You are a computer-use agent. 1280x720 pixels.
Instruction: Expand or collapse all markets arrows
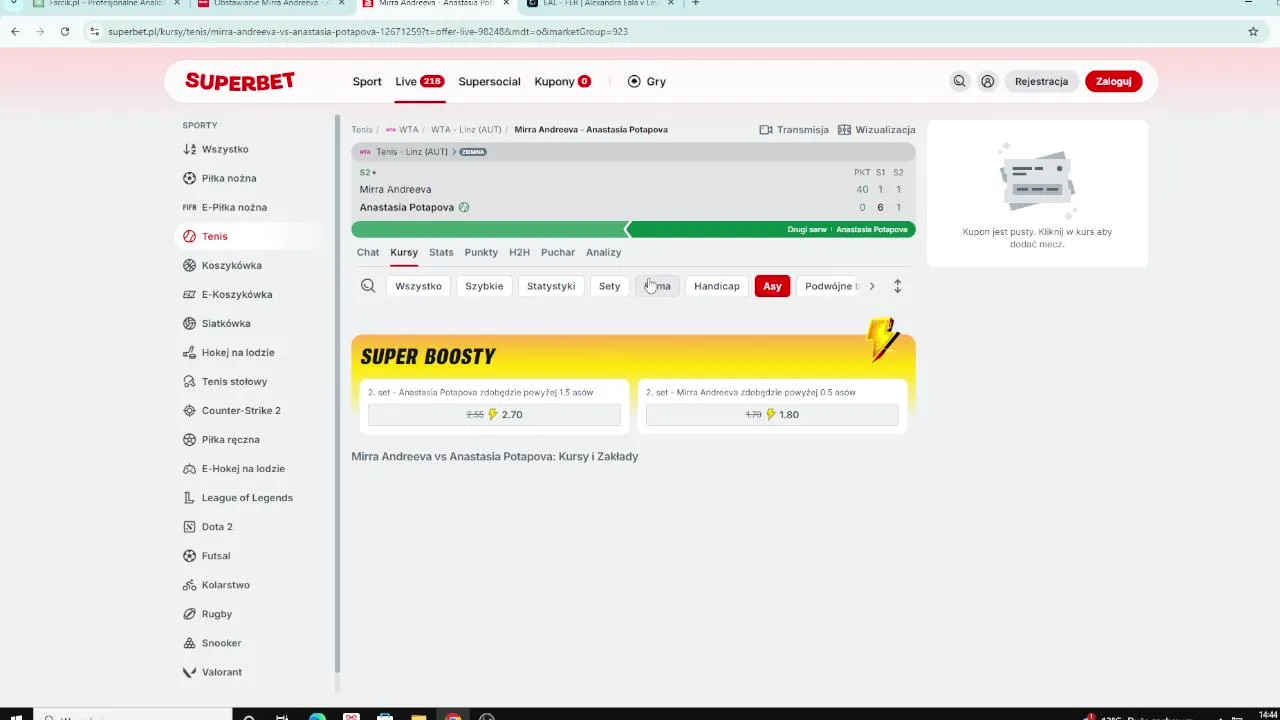897,286
